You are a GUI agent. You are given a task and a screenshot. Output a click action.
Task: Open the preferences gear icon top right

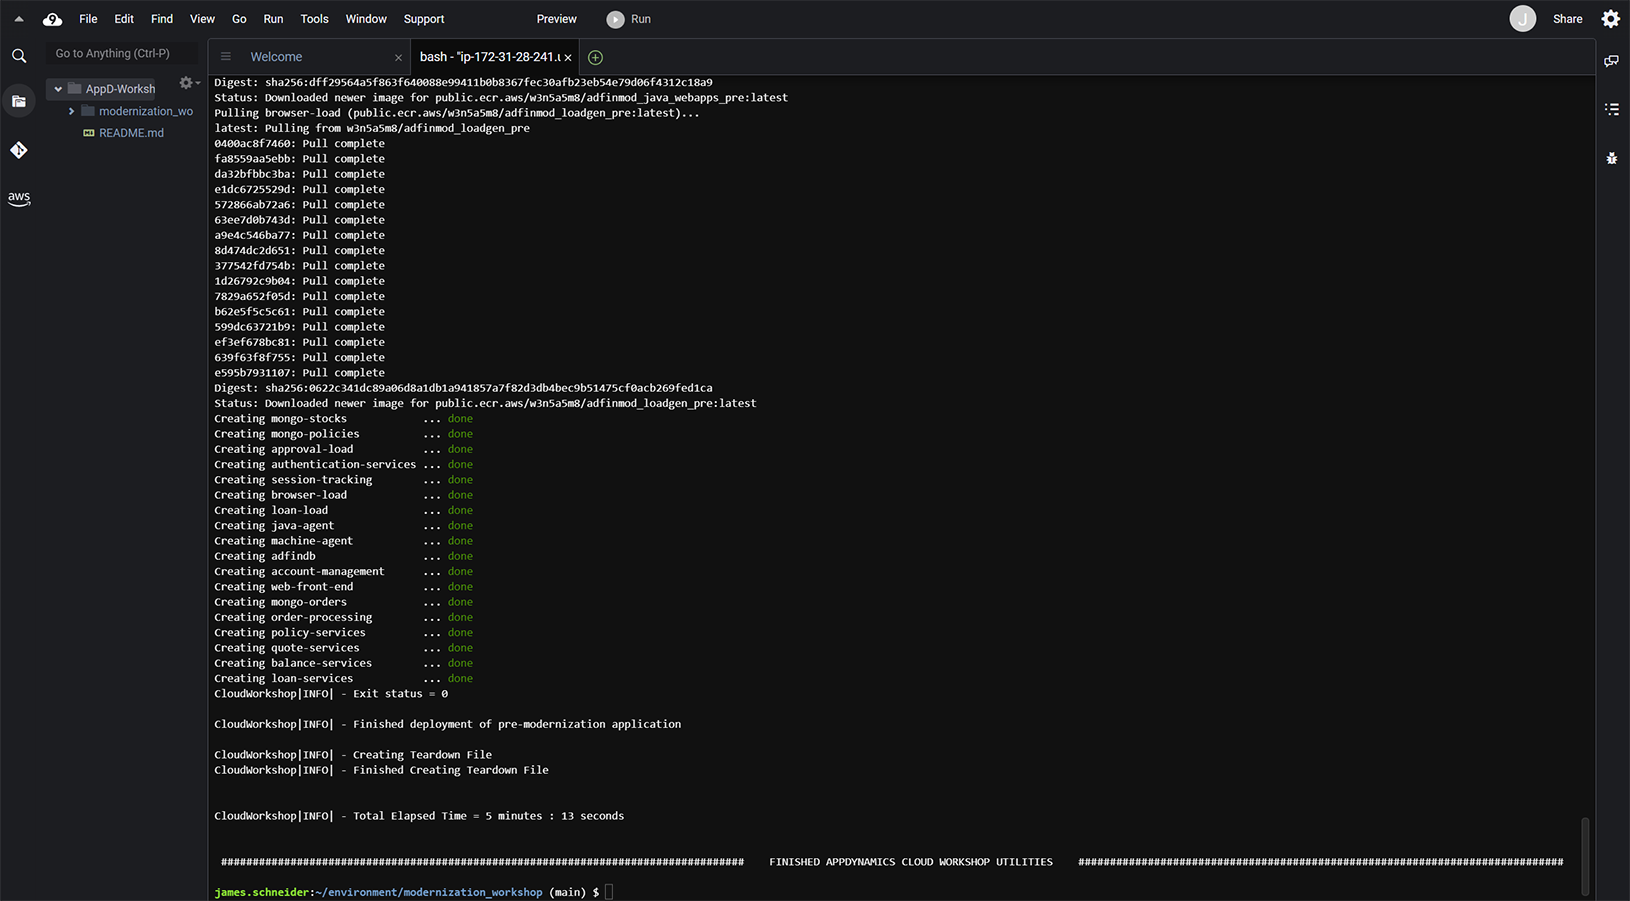point(1610,19)
